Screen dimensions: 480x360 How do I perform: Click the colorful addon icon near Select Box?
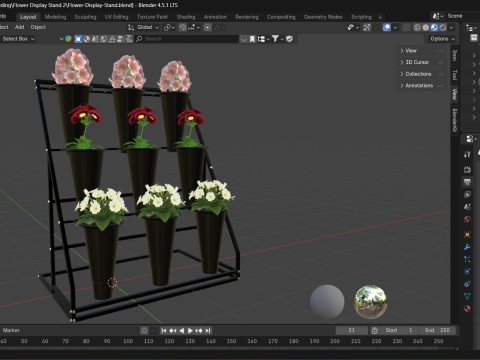pos(68,39)
